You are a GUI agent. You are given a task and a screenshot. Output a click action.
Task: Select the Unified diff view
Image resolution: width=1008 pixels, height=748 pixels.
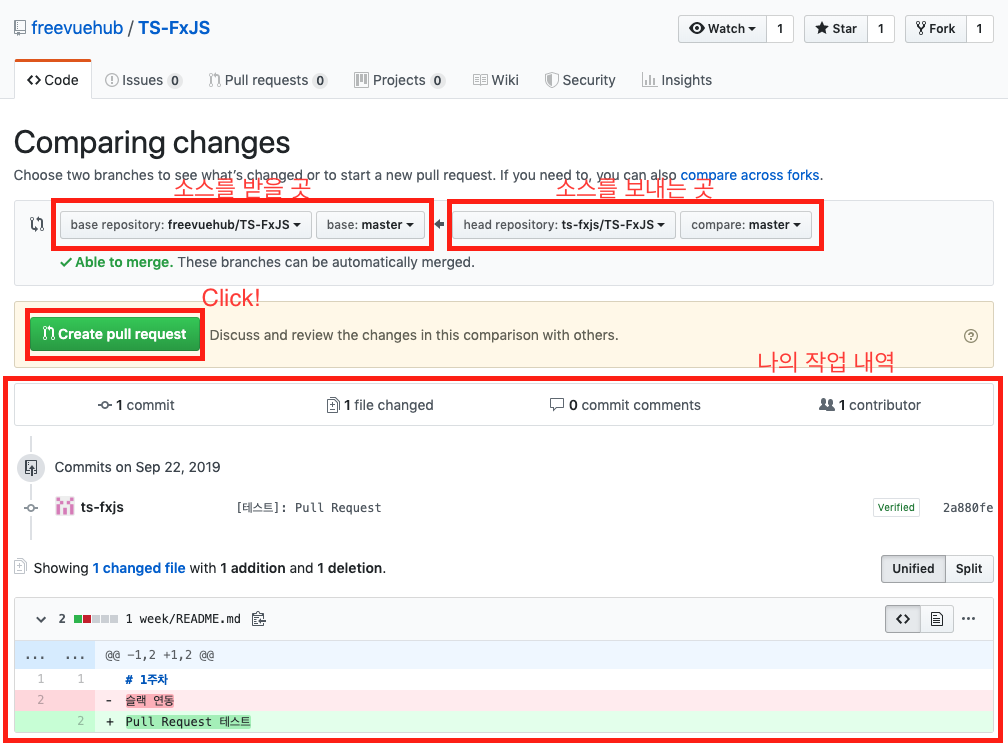point(913,569)
